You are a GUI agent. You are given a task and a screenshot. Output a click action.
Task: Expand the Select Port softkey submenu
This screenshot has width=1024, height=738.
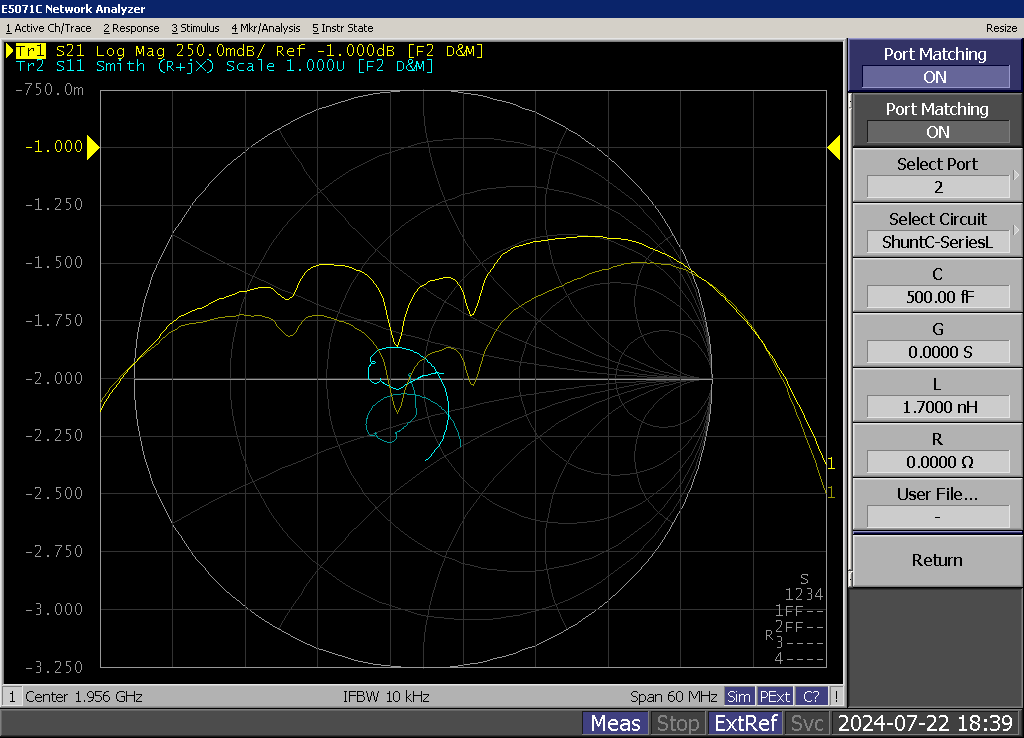937,175
